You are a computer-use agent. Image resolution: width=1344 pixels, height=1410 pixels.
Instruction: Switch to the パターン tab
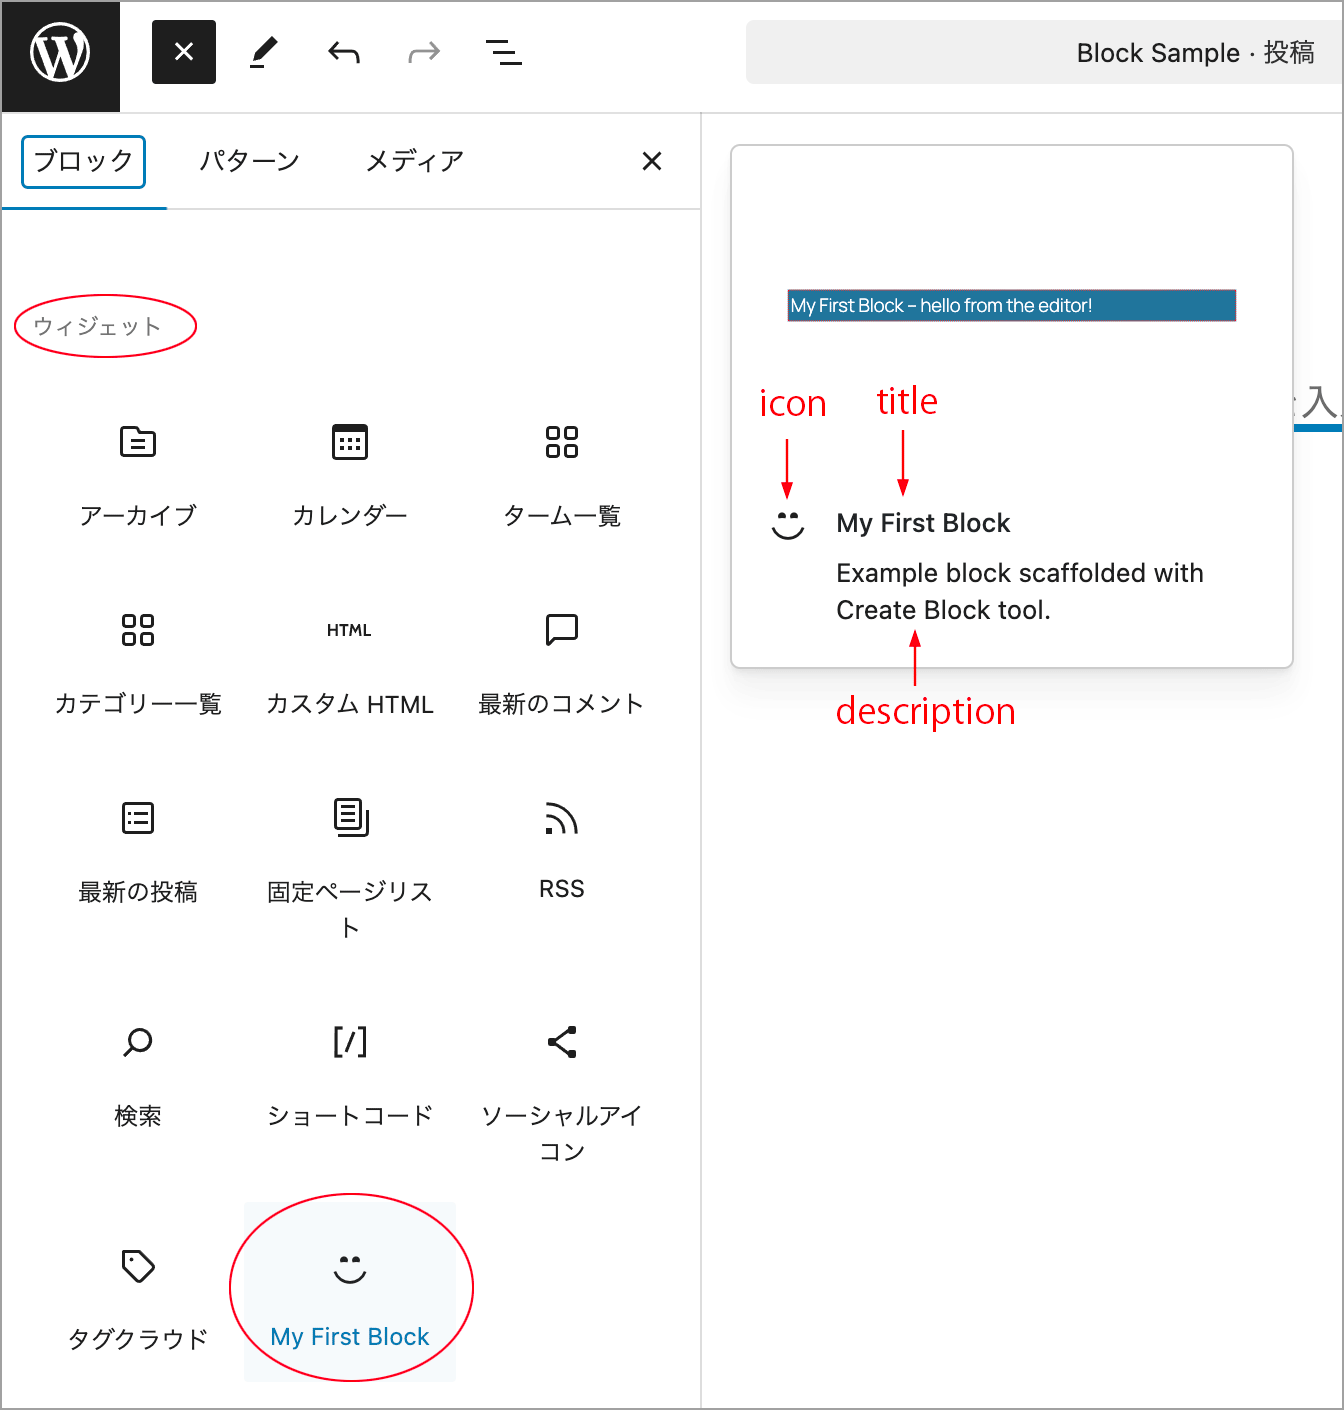(x=249, y=162)
